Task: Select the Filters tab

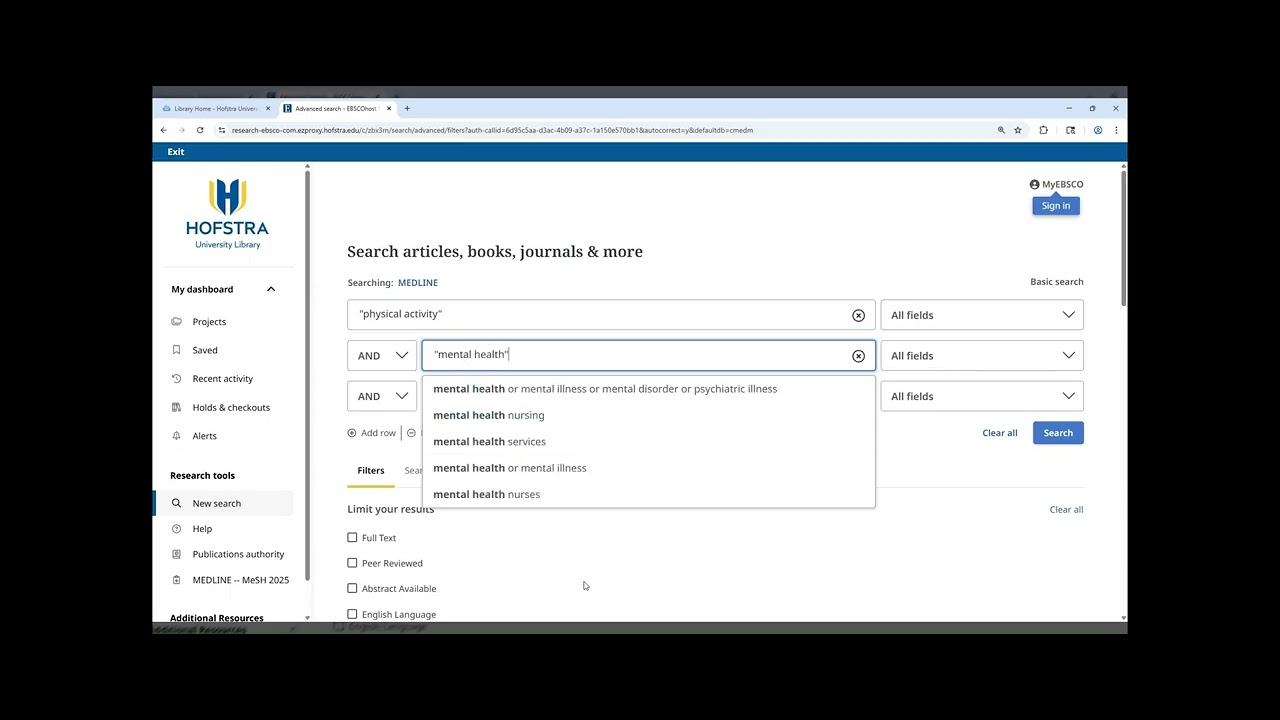Action: (371, 471)
